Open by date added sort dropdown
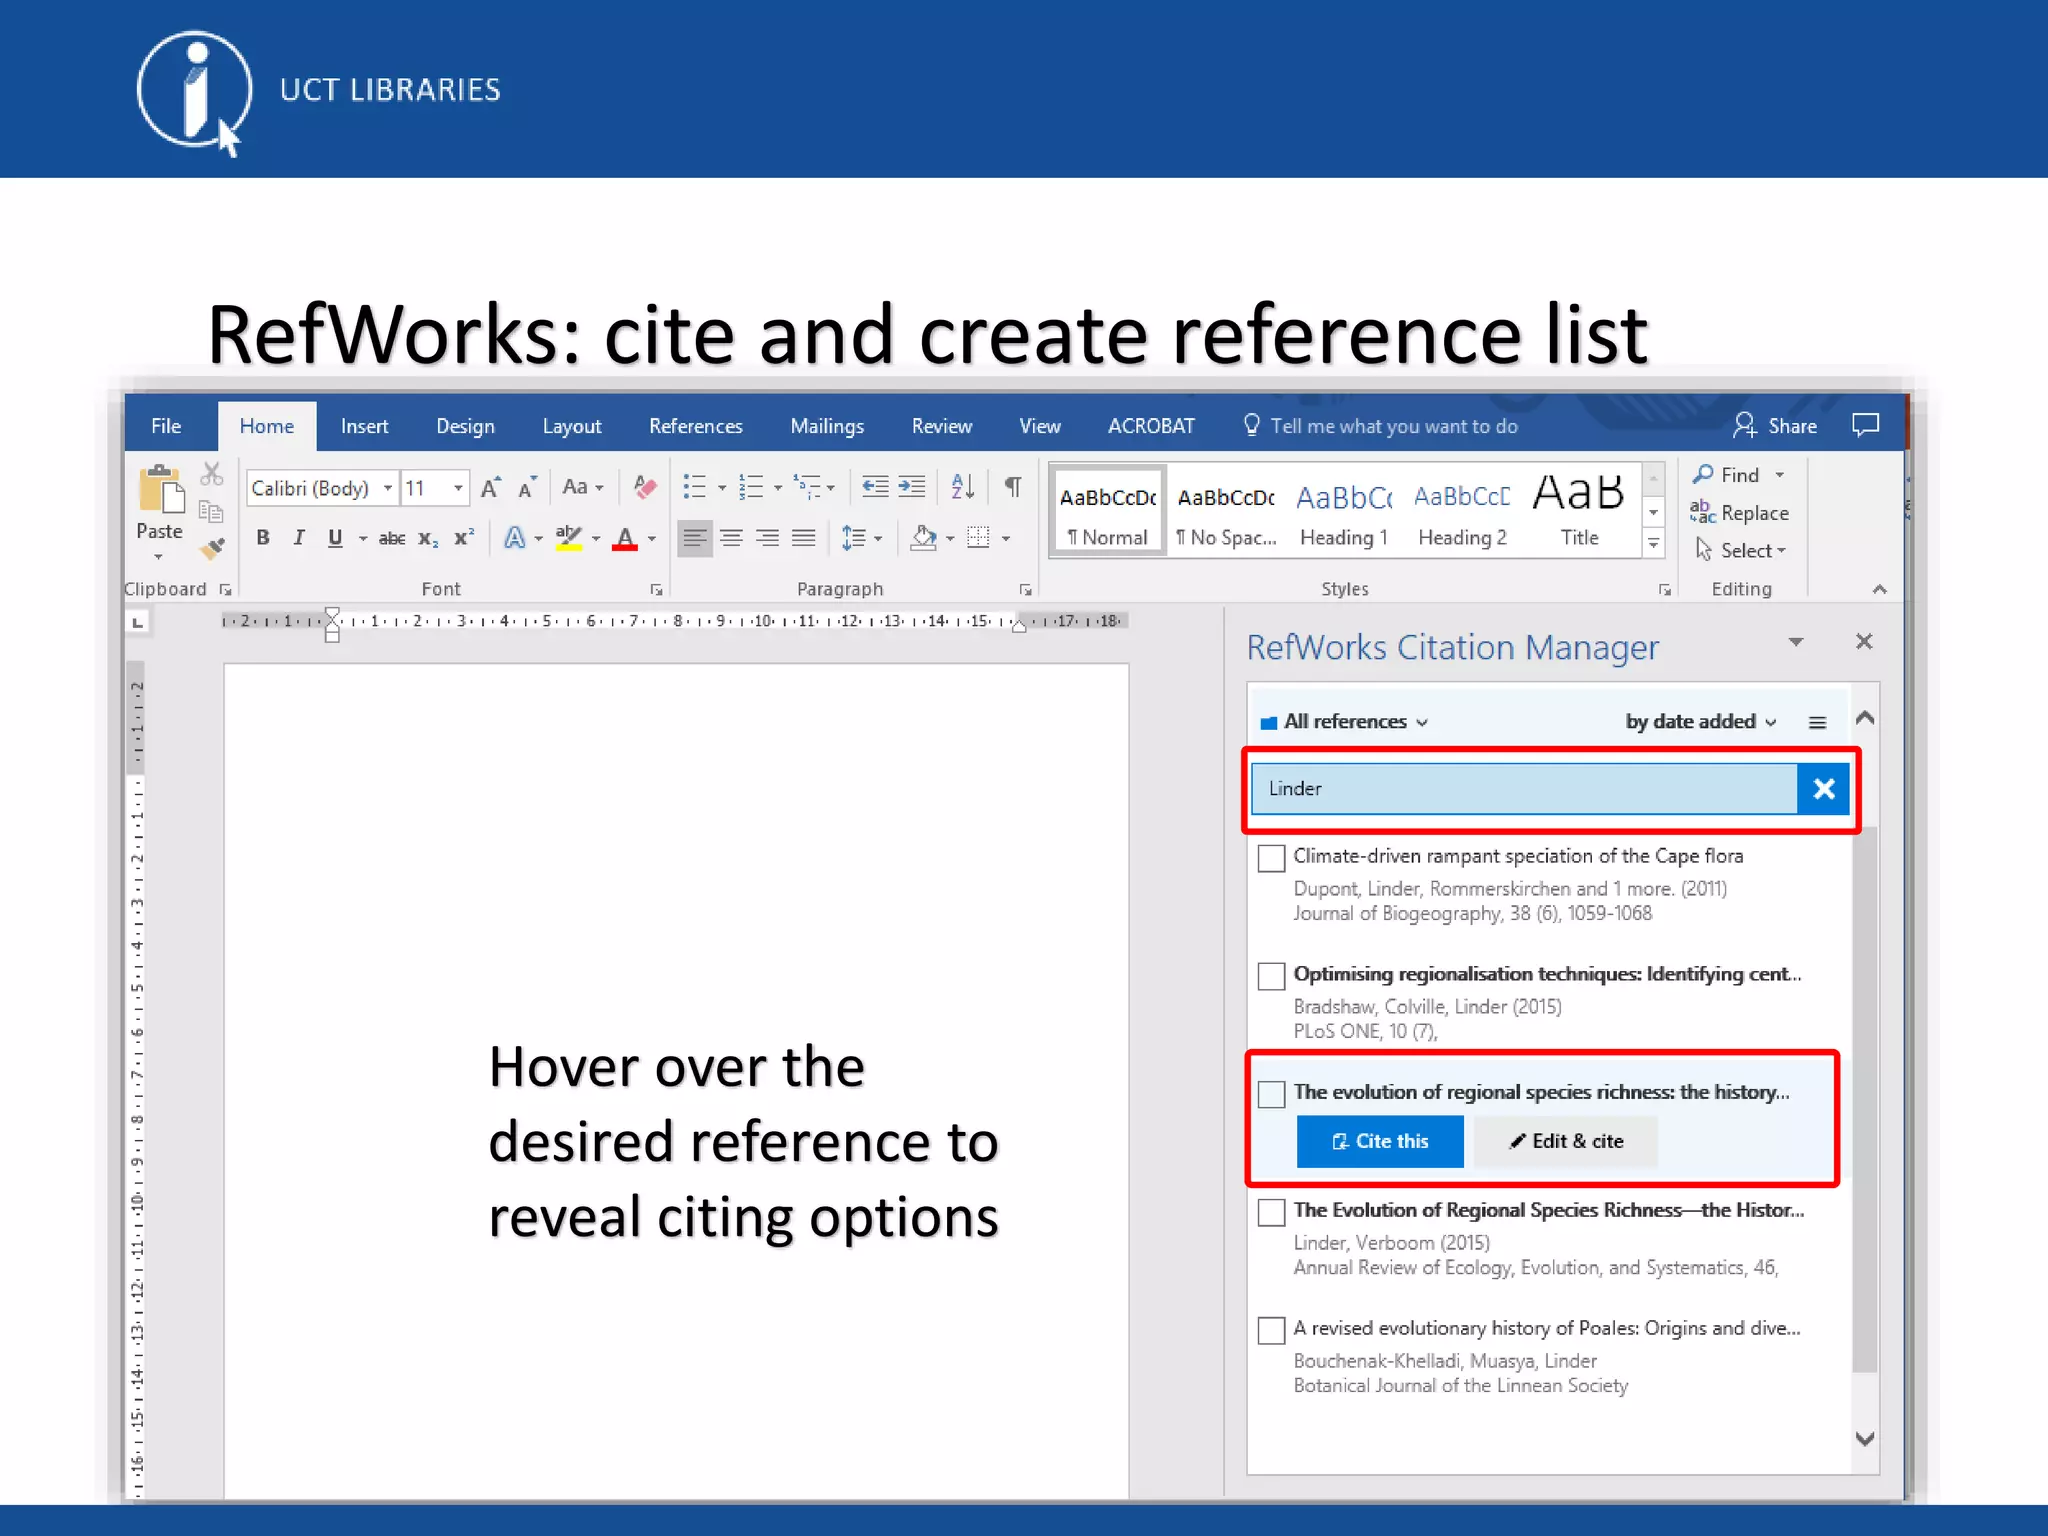2048x1536 pixels. (x=1701, y=722)
